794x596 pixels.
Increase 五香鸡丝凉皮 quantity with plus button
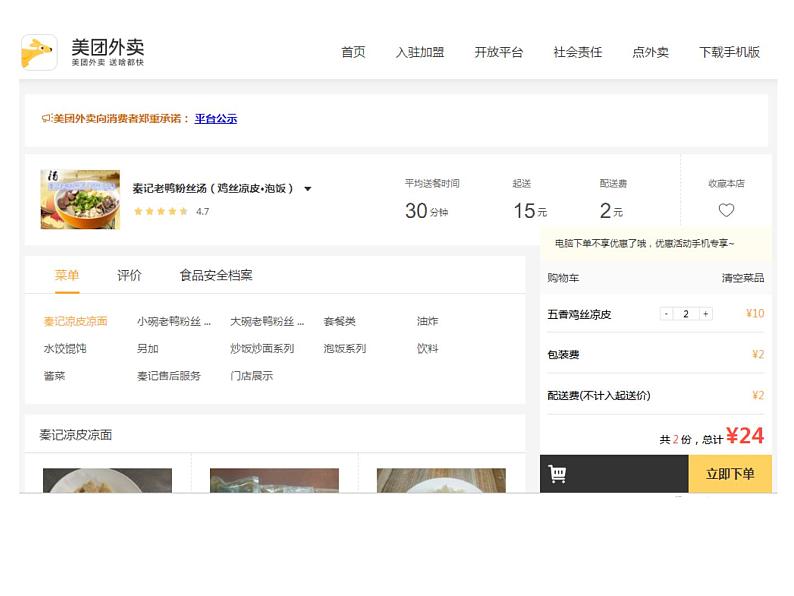(x=705, y=314)
